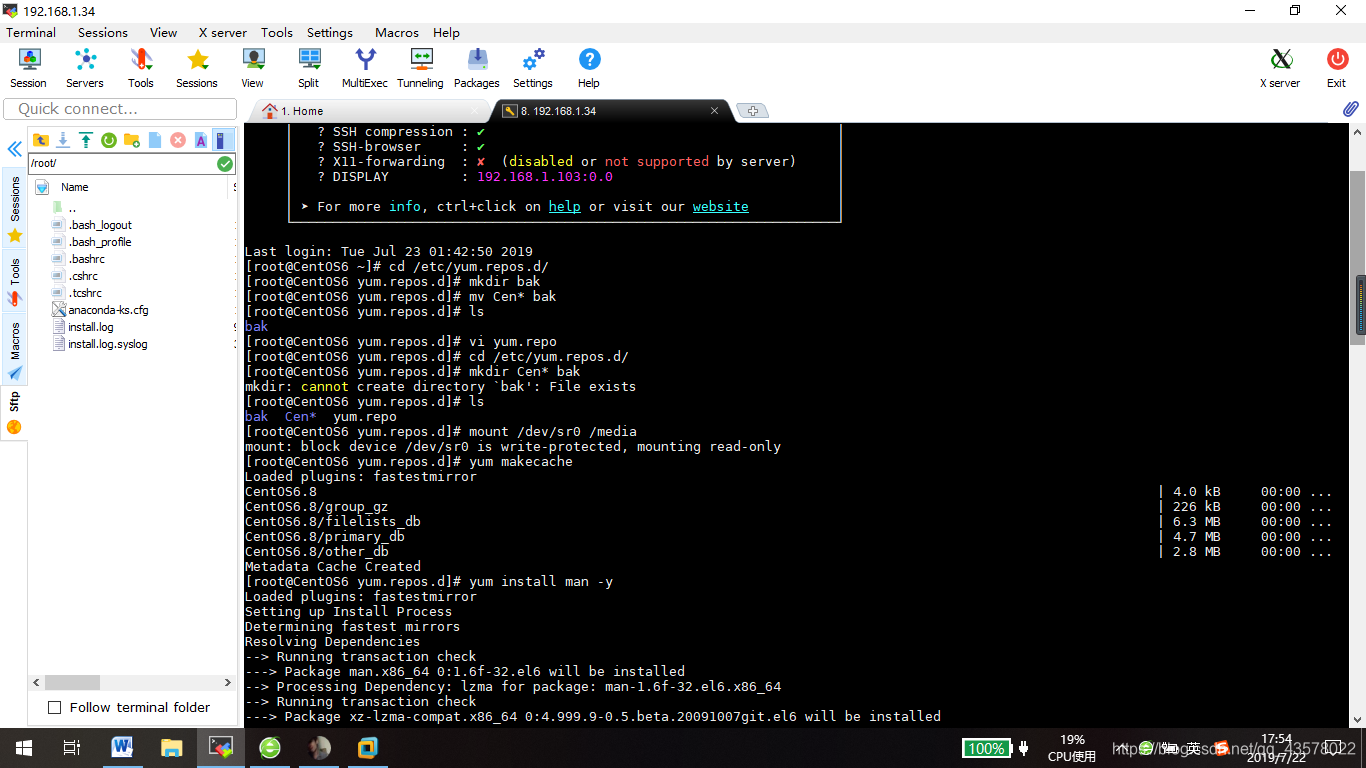Click the Exit toolbar button

click(x=1337, y=68)
